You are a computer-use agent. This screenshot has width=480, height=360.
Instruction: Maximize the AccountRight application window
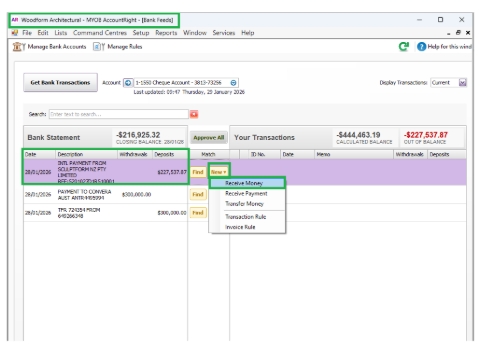[440, 20]
